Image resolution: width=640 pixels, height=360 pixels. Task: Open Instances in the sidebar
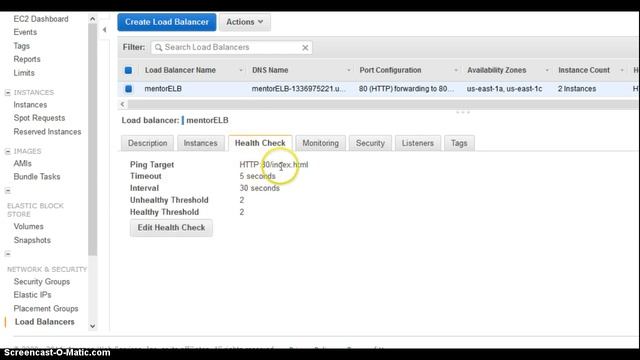(x=30, y=105)
